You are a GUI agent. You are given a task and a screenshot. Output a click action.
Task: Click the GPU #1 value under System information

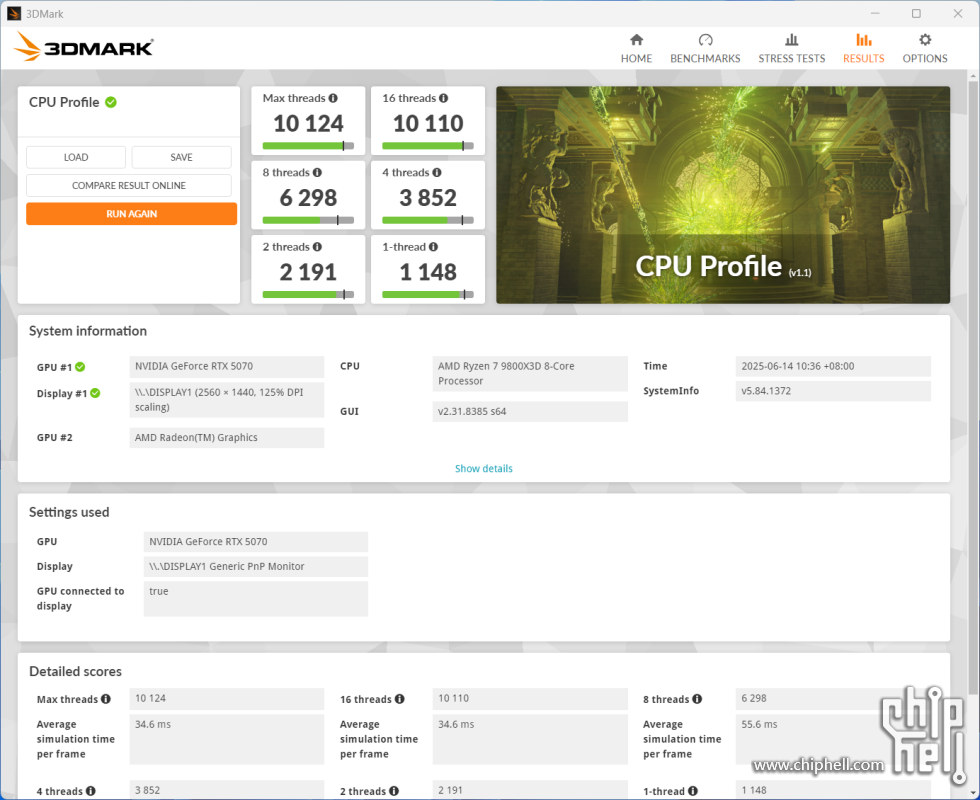[x=227, y=367]
